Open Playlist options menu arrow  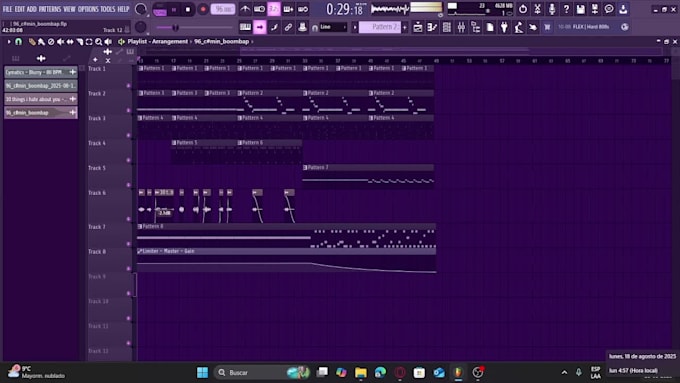point(9,42)
